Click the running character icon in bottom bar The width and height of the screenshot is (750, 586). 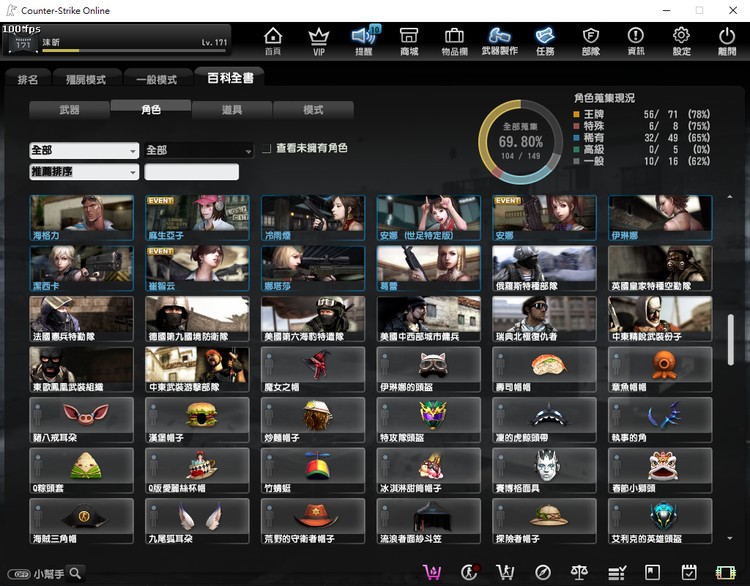point(470,572)
